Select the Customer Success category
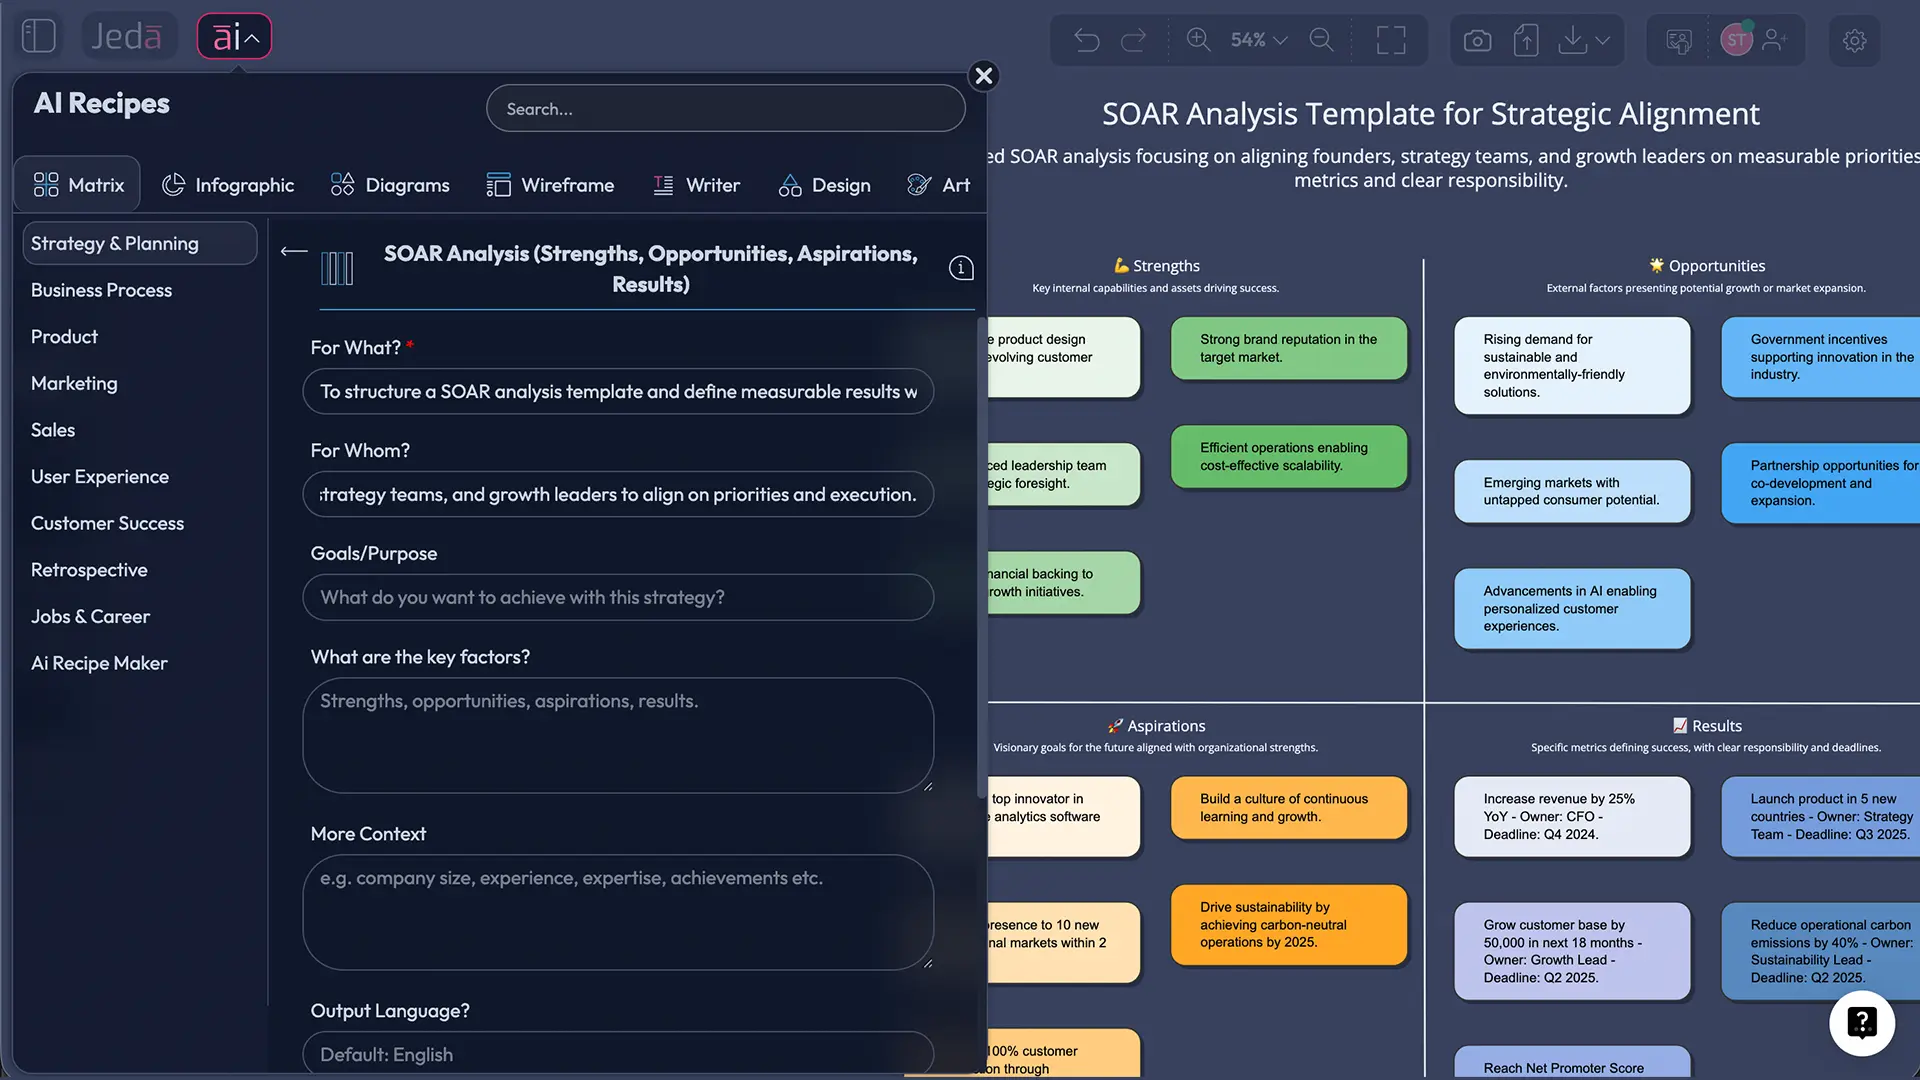Screen dimensions: 1920x1080 click(107, 523)
